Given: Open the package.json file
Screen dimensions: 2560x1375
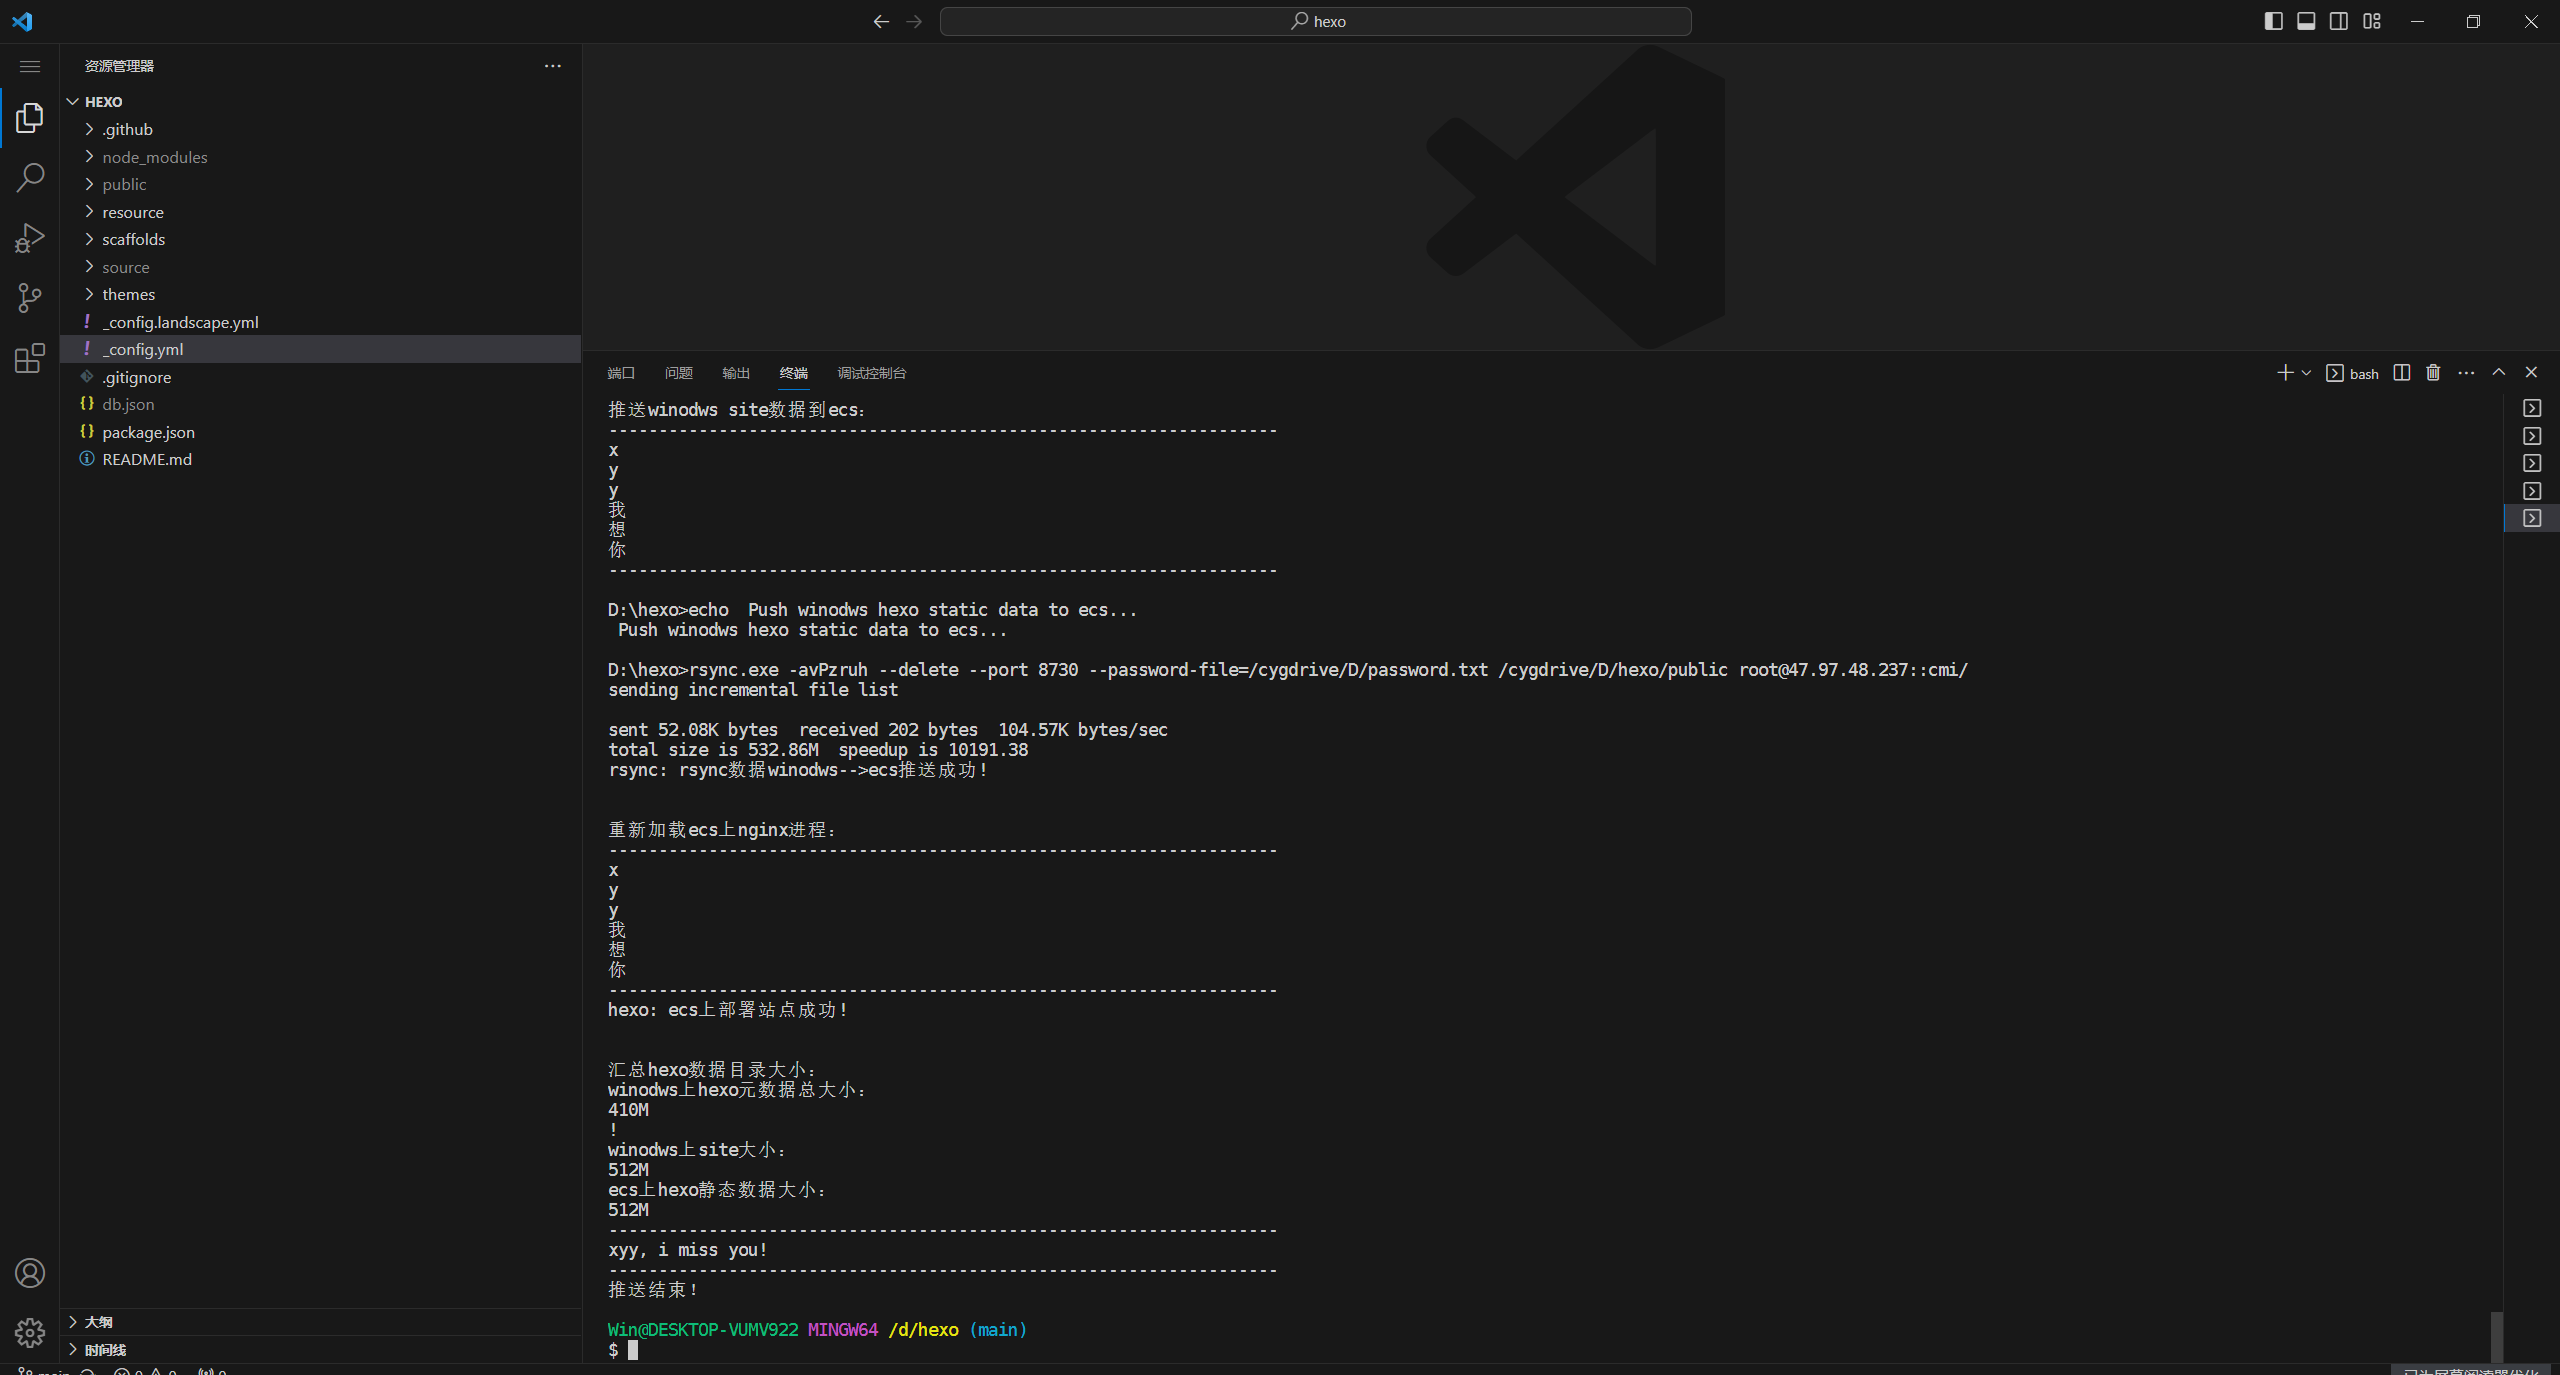Looking at the screenshot, I should click(320, 432).
